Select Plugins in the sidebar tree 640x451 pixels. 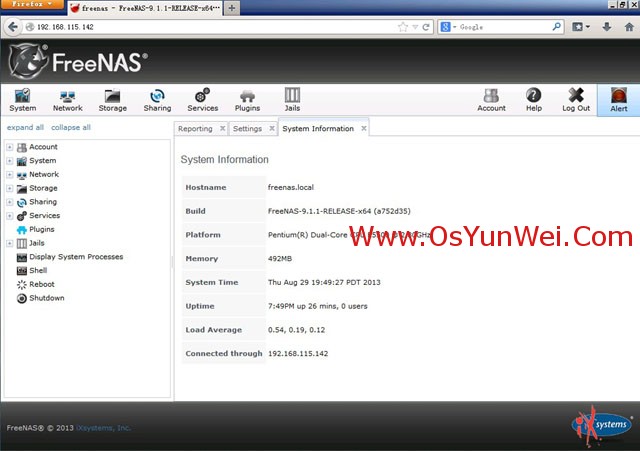click(42, 229)
